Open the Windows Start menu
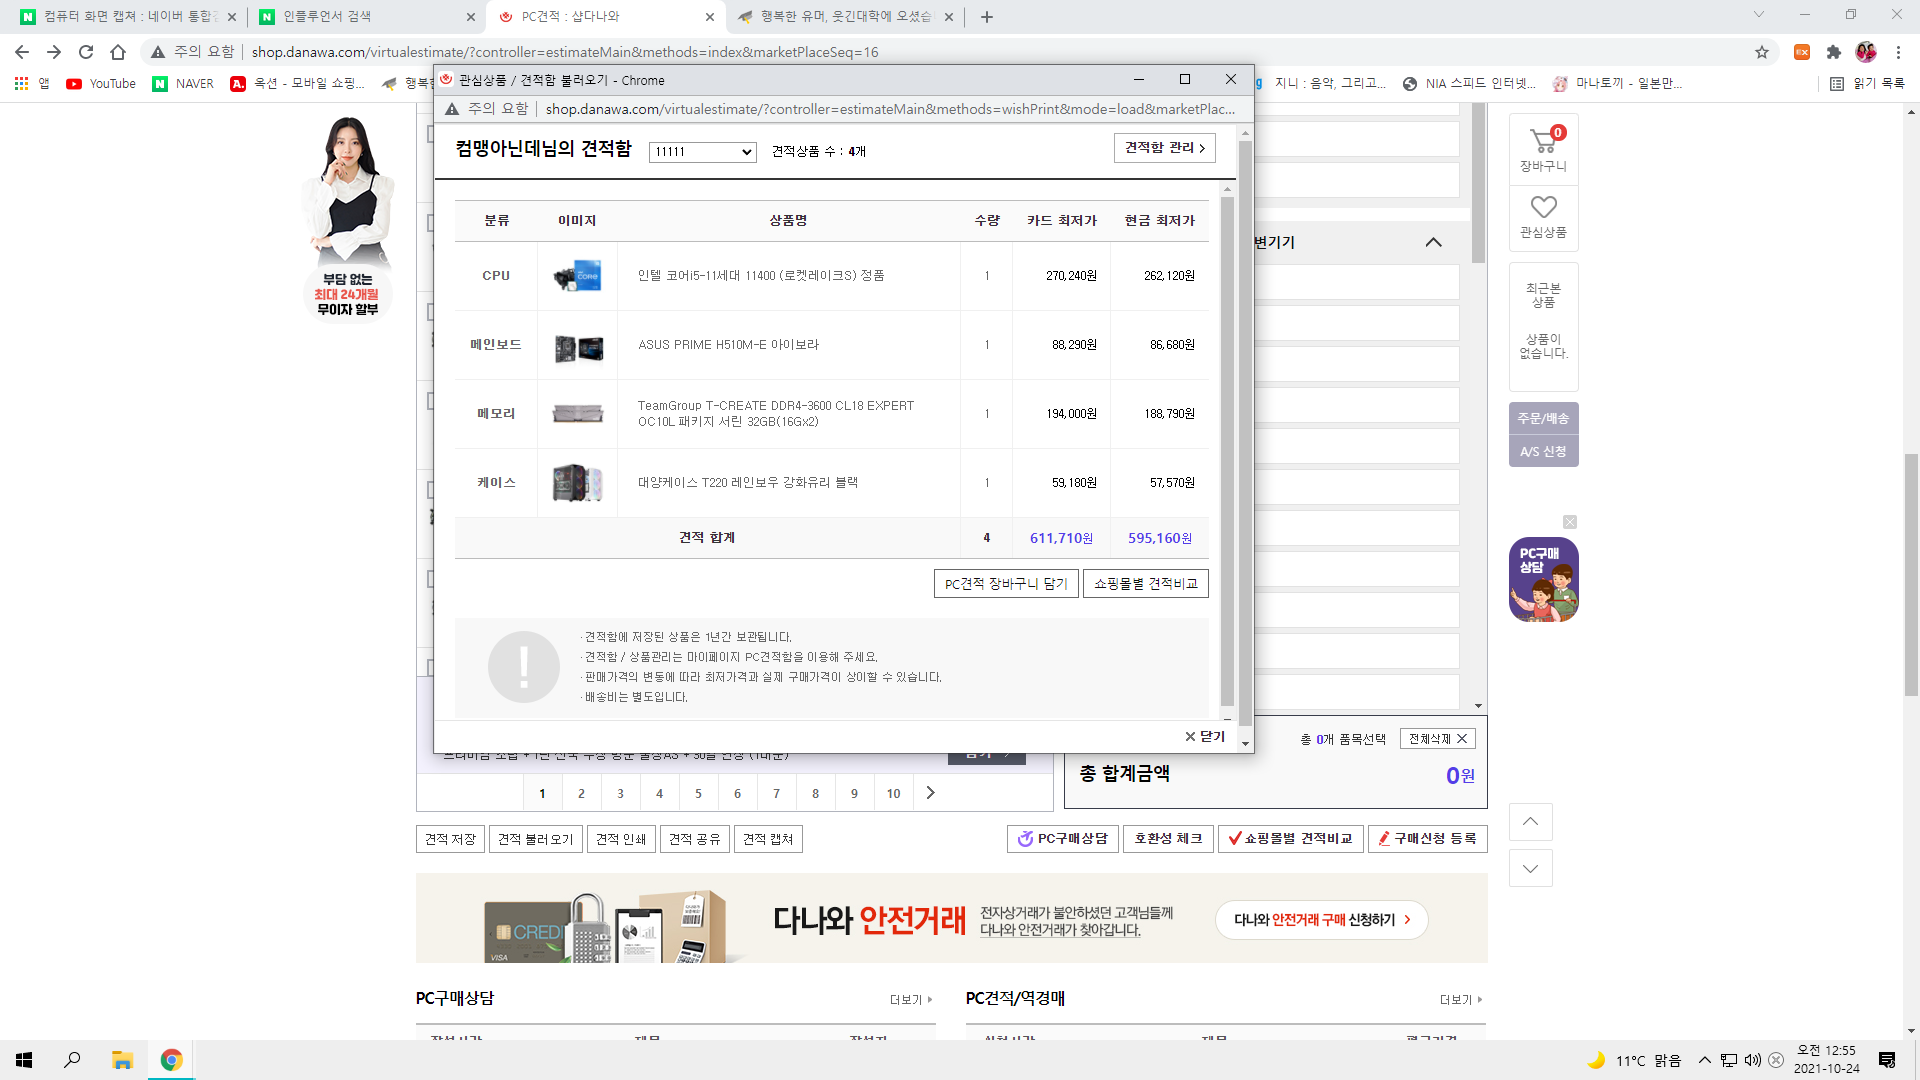Image resolution: width=1920 pixels, height=1080 pixels. pyautogui.click(x=24, y=1060)
